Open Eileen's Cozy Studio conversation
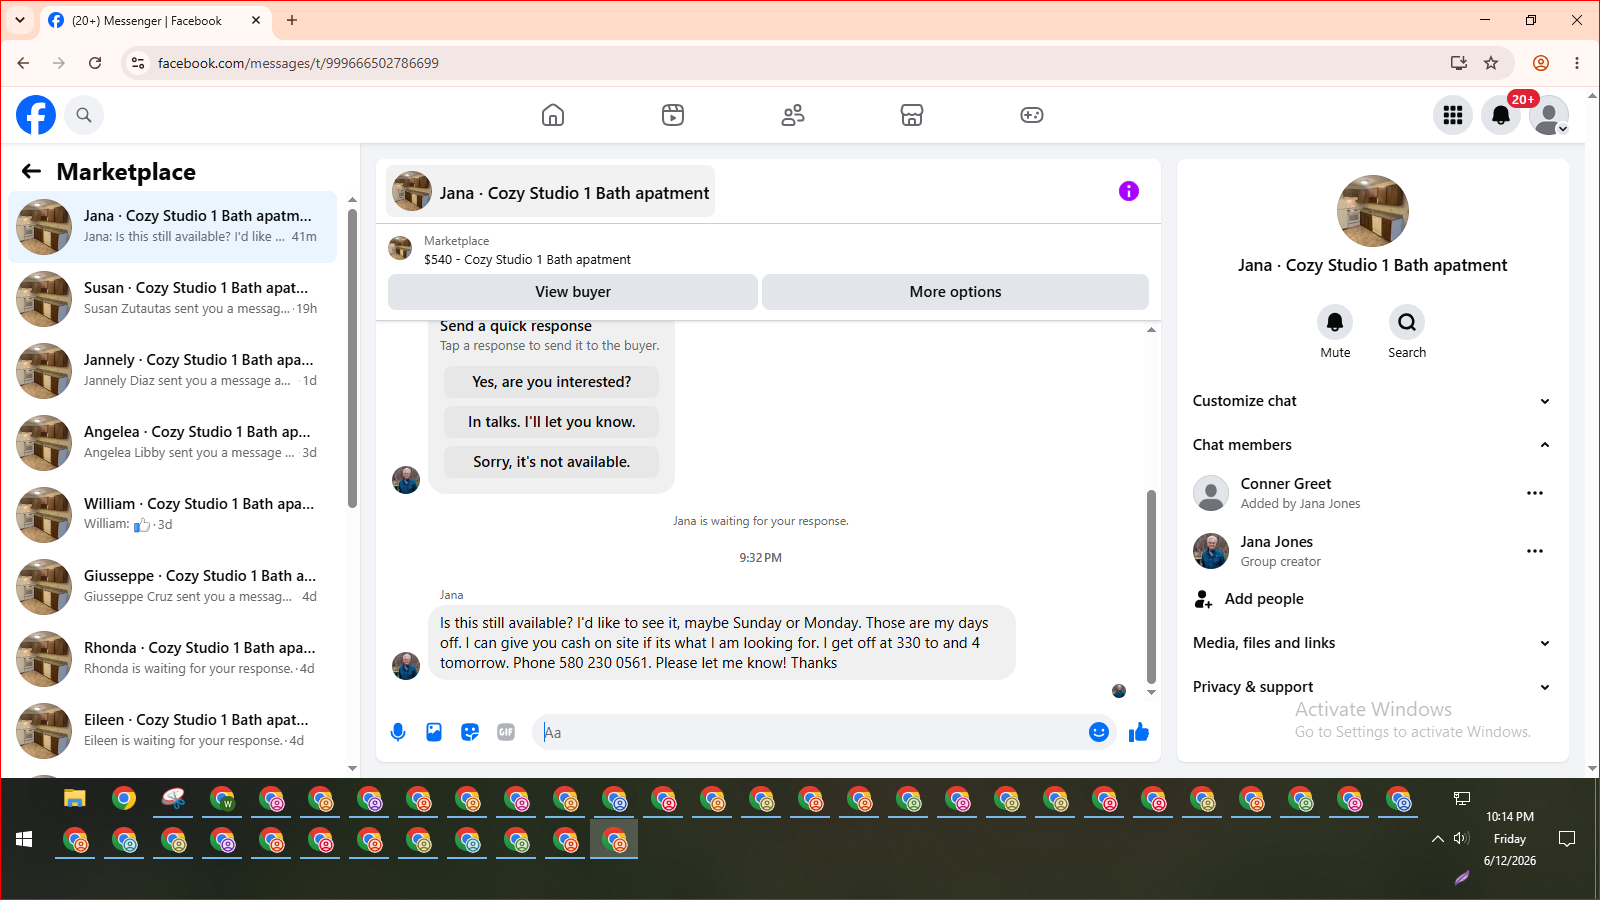 coord(173,731)
